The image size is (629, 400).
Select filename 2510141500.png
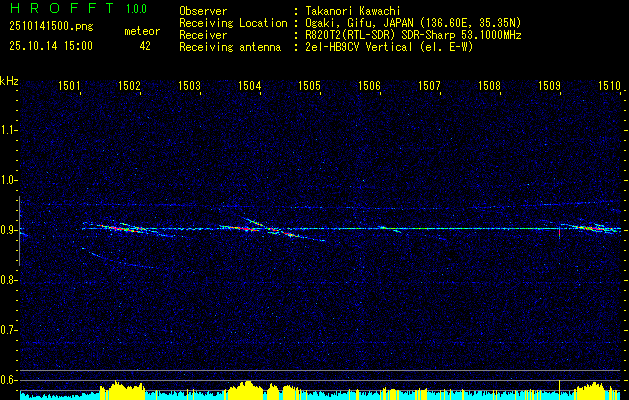tap(51, 27)
